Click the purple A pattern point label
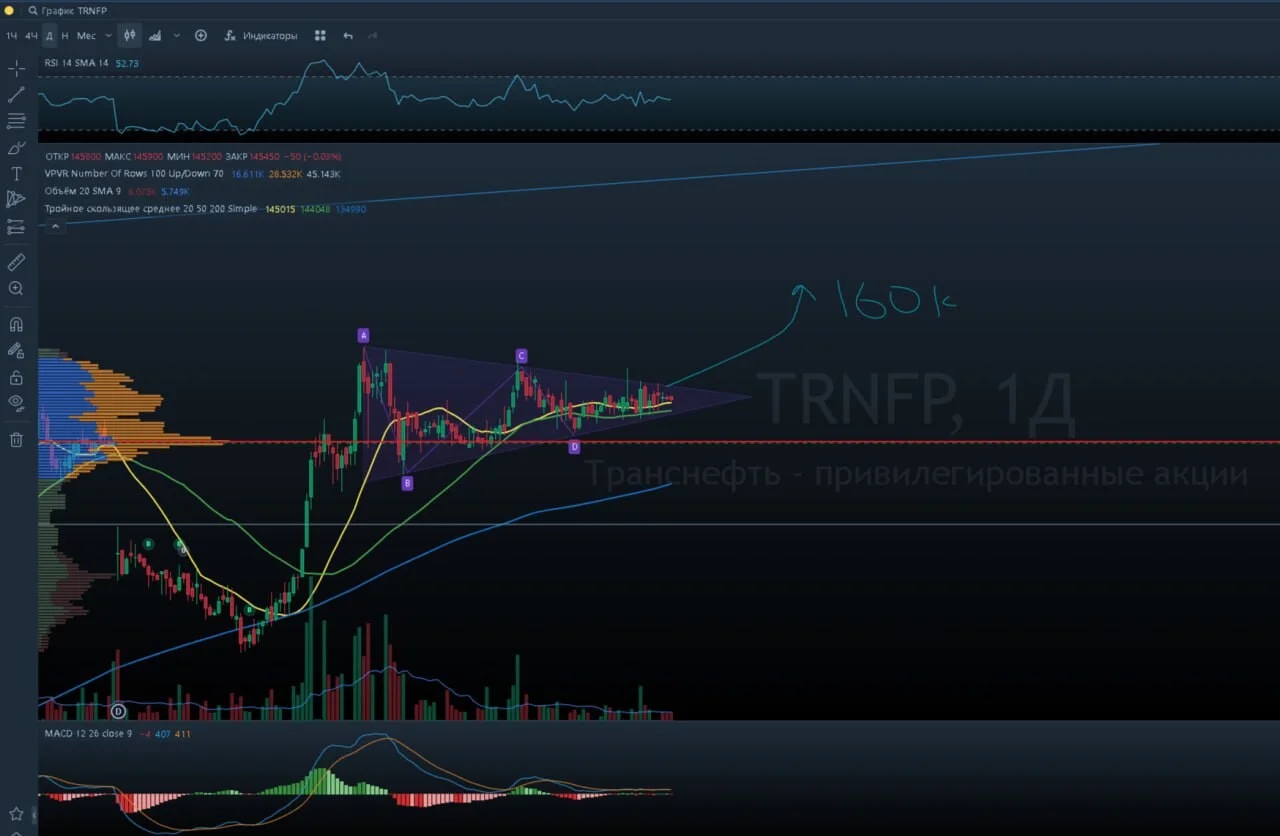This screenshot has width=1280, height=836. click(x=364, y=335)
